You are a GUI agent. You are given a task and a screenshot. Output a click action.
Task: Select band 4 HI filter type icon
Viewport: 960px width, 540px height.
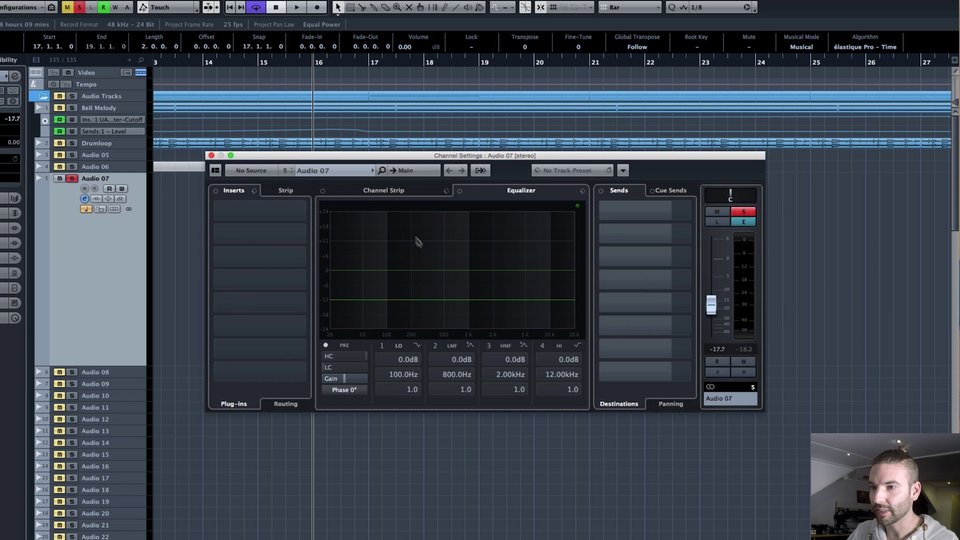(x=577, y=345)
